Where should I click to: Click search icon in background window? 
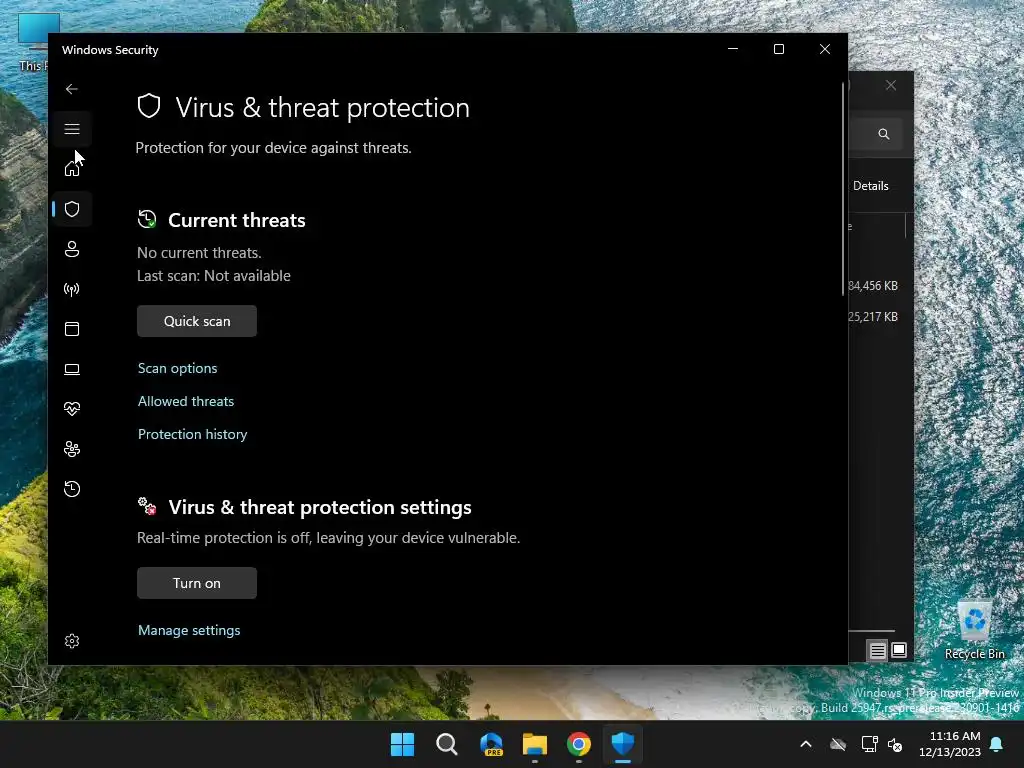pyautogui.click(x=884, y=134)
